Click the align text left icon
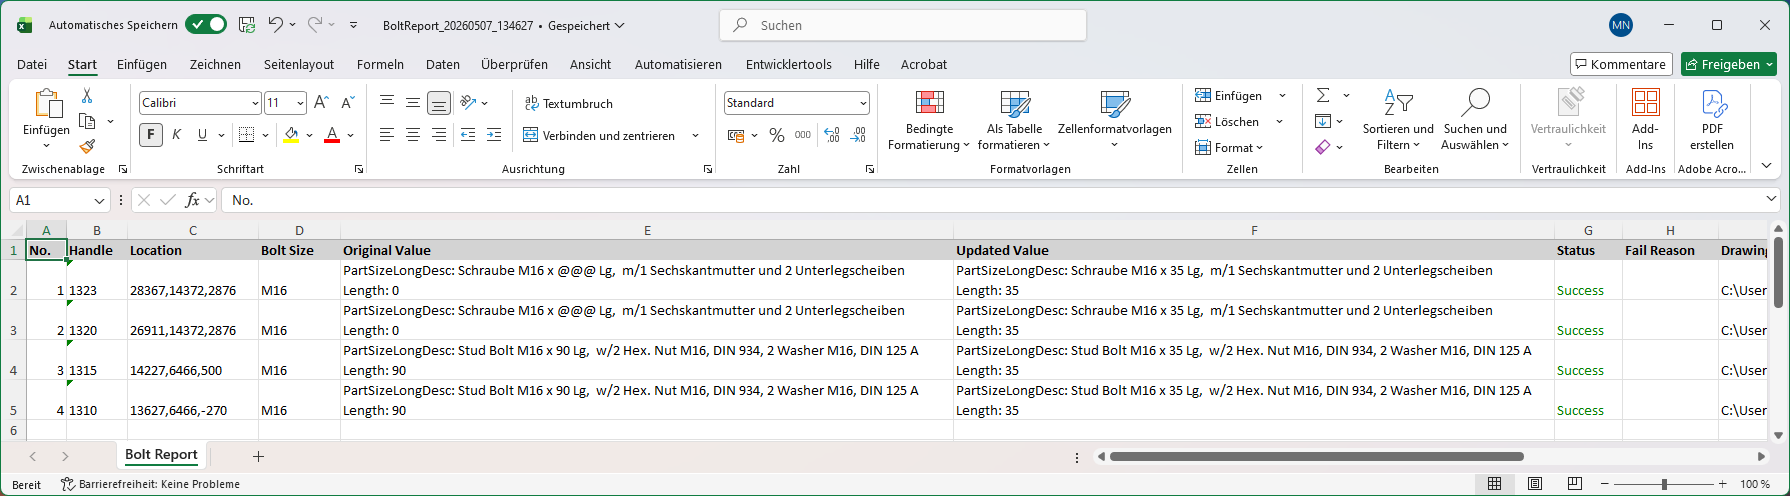 [387, 135]
